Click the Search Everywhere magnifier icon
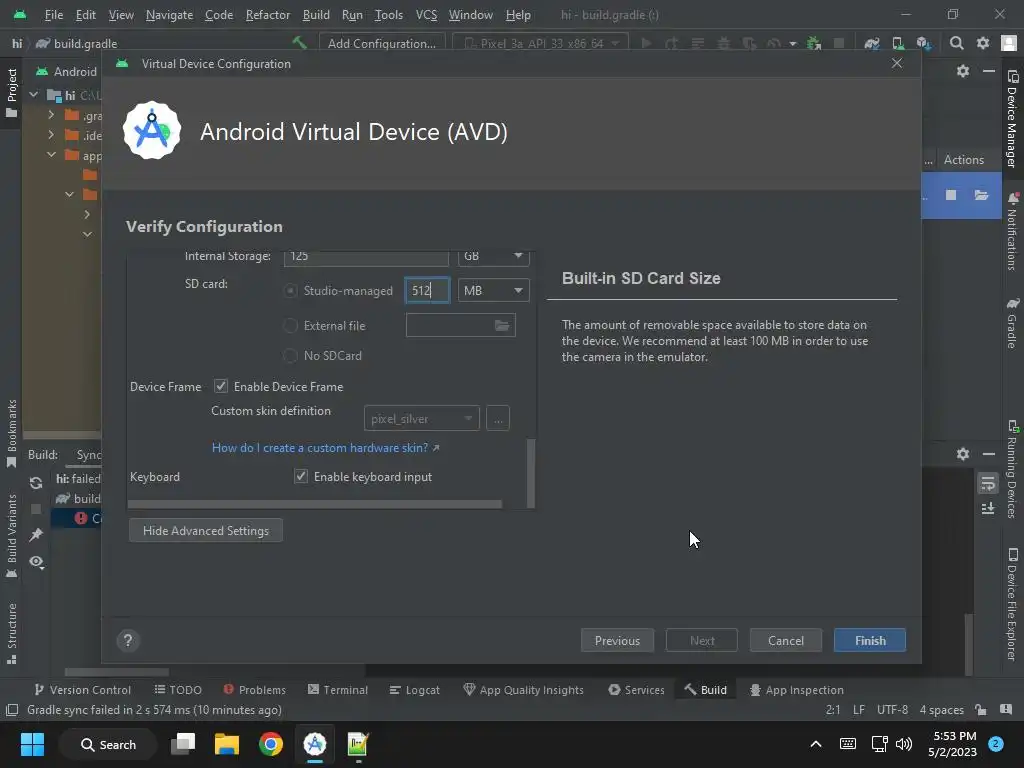This screenshot has height=768, width=1024. 956,43
